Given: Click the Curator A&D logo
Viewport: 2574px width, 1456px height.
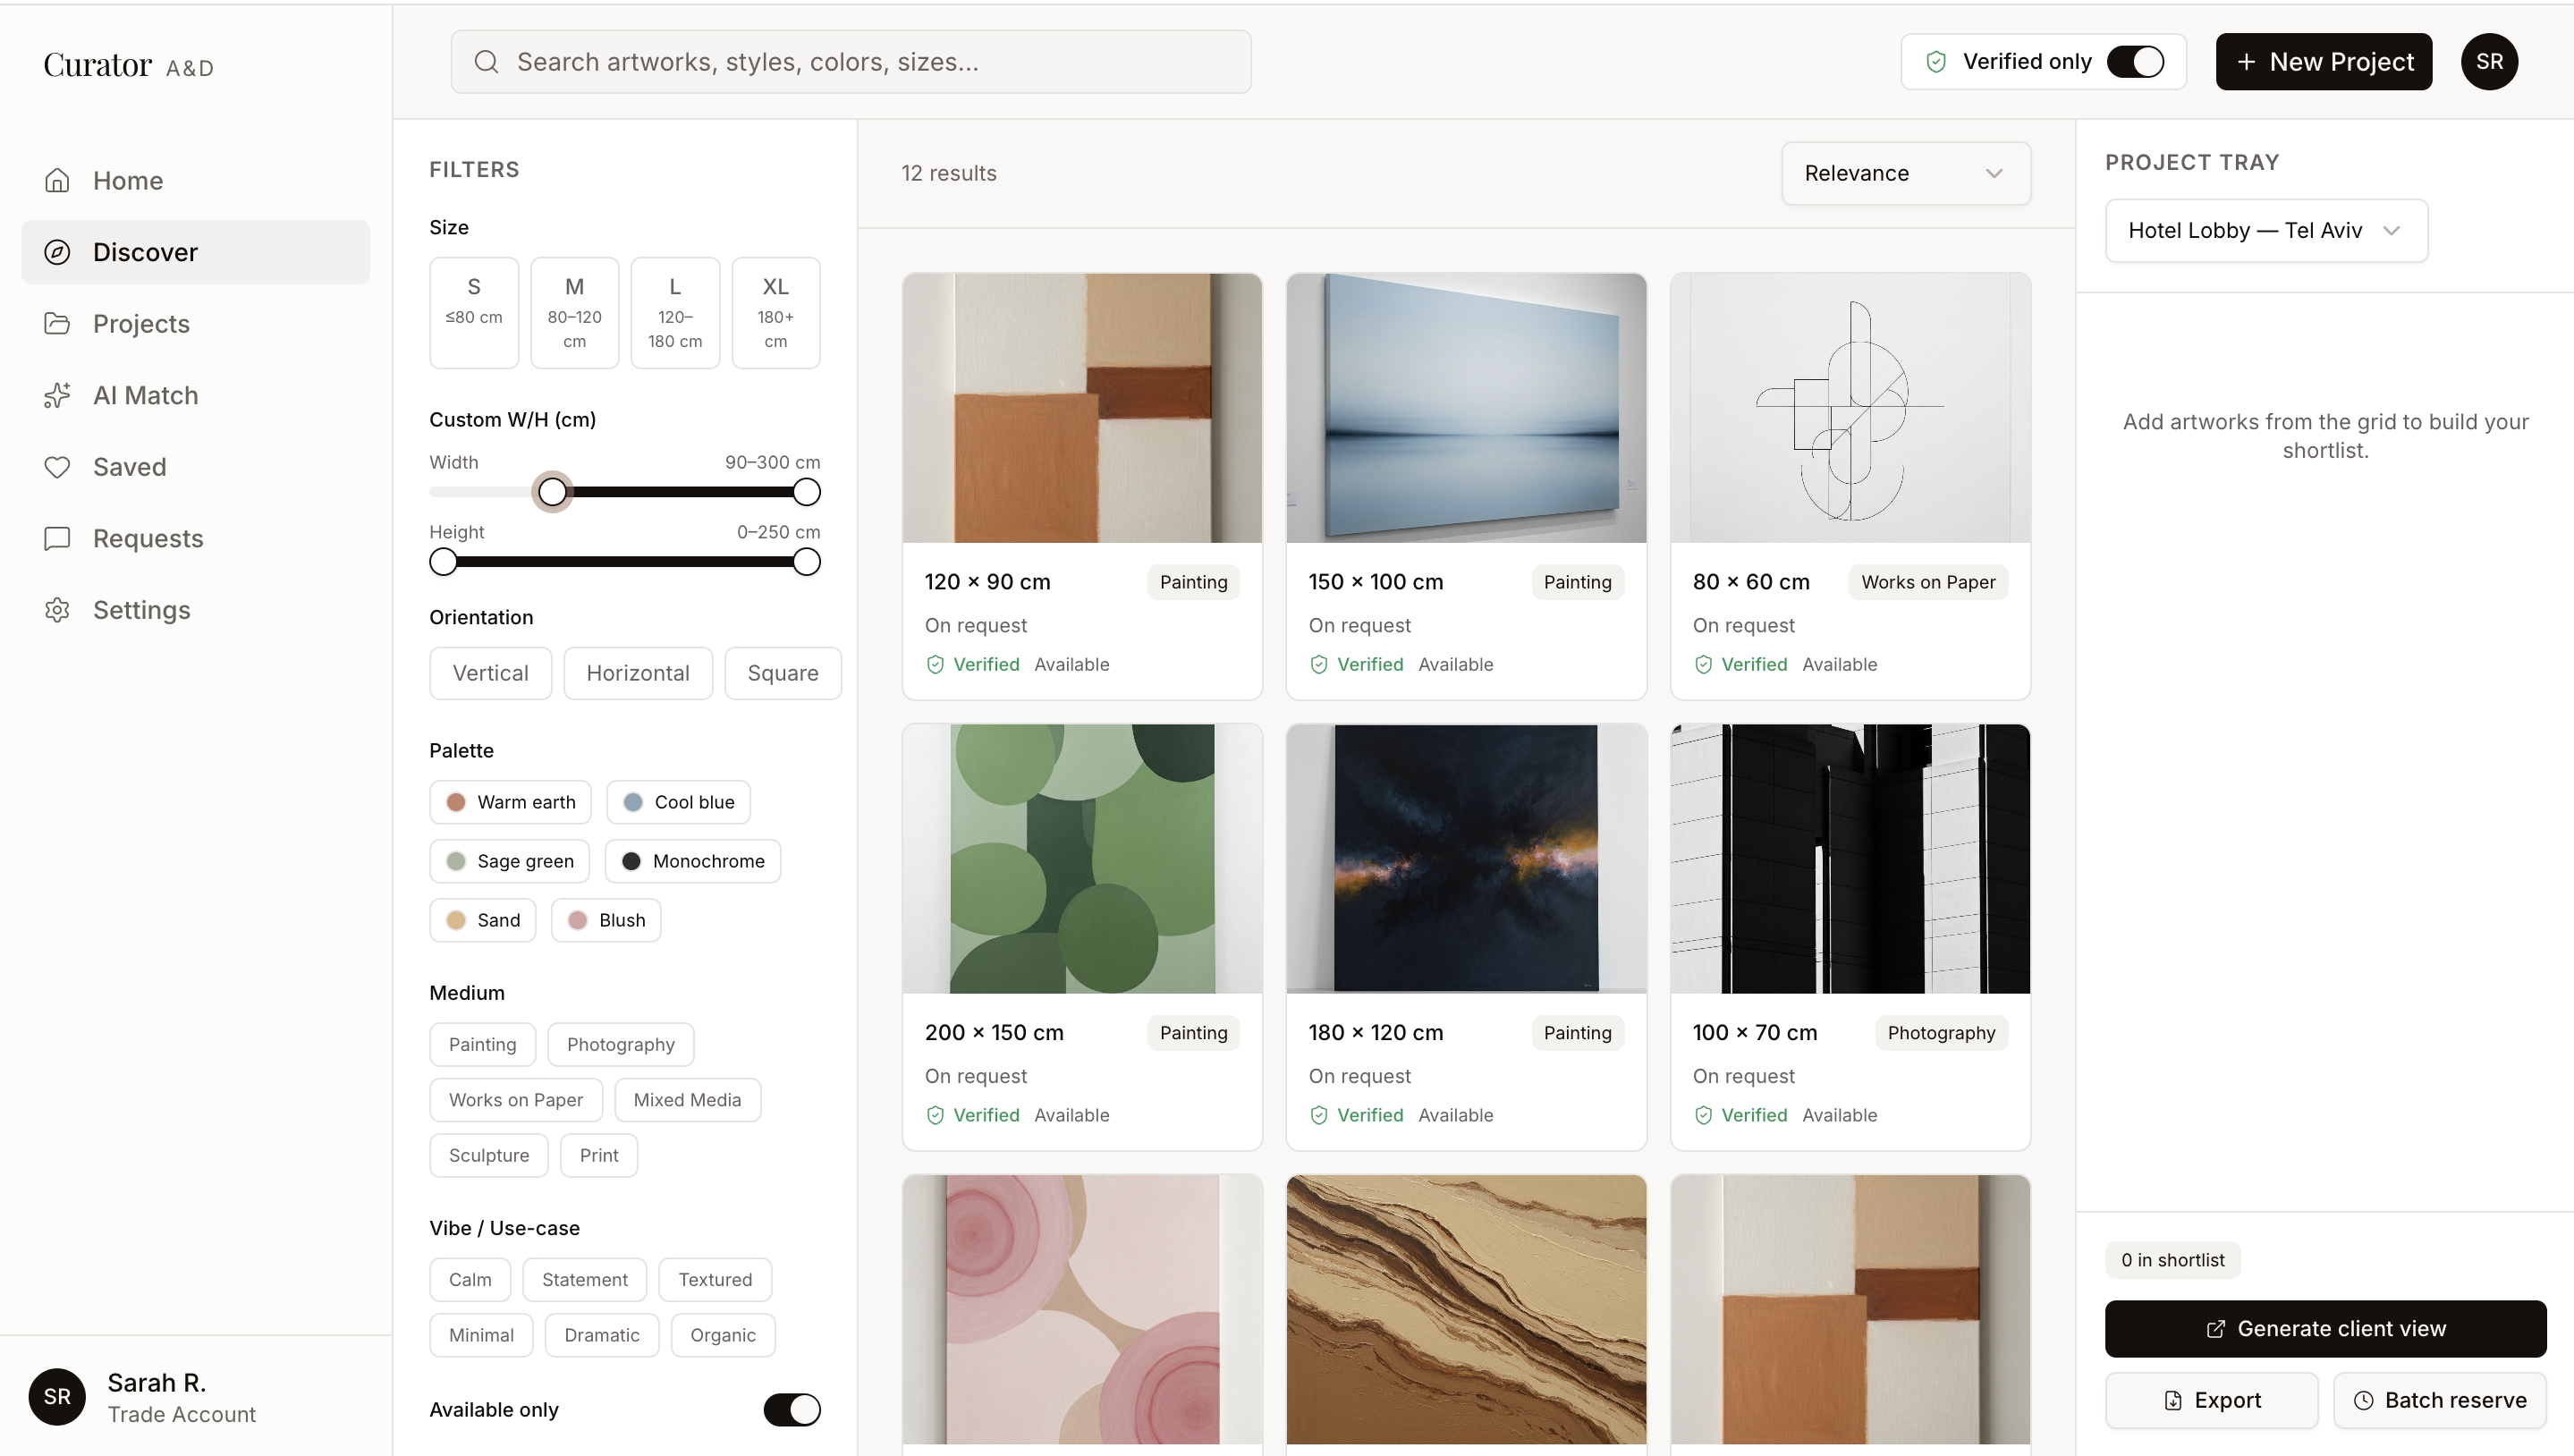Looking at the screenshot, I should tap(128, 66).
